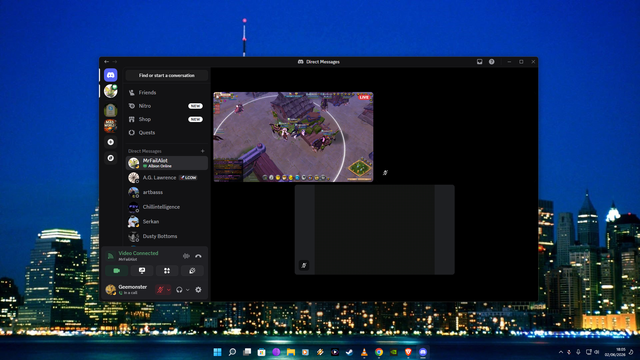Click the muted icon in blank video tile
The height and width of the screenshot is (360, 640).
304,265
